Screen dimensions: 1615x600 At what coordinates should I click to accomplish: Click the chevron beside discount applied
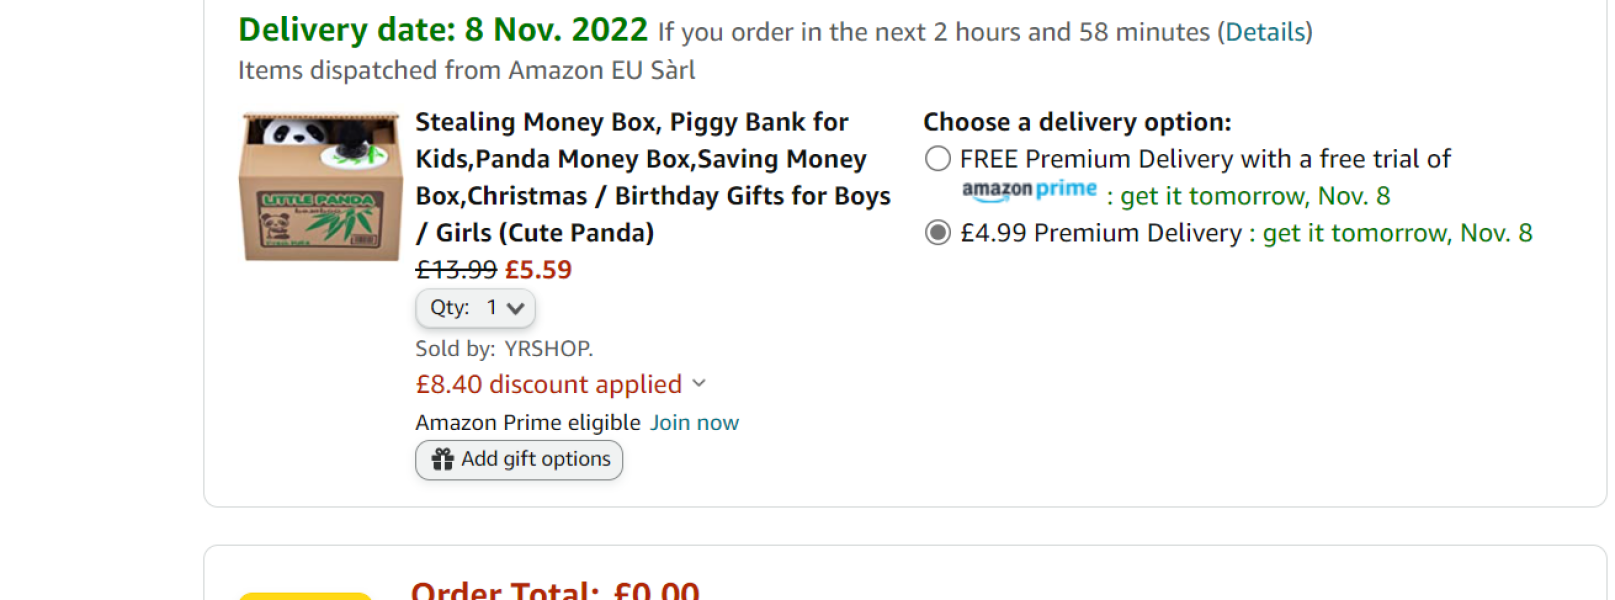(x=699, y=383)
